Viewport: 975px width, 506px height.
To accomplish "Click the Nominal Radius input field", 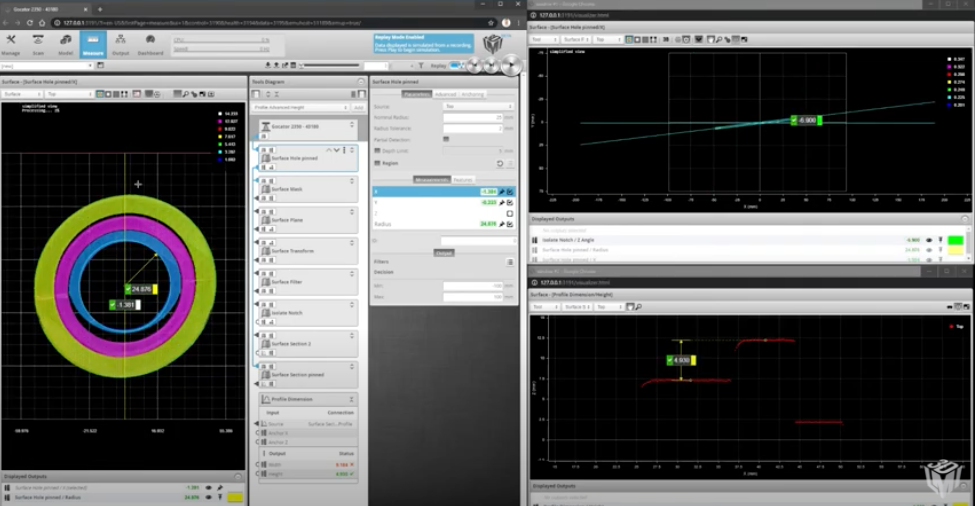I will (x=472, y=116).
